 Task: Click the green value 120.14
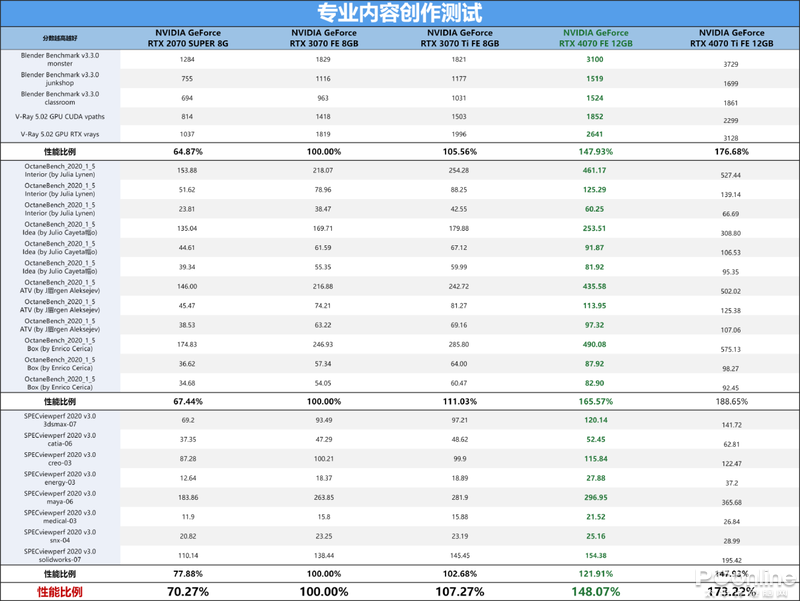click(x=596, y=420)
